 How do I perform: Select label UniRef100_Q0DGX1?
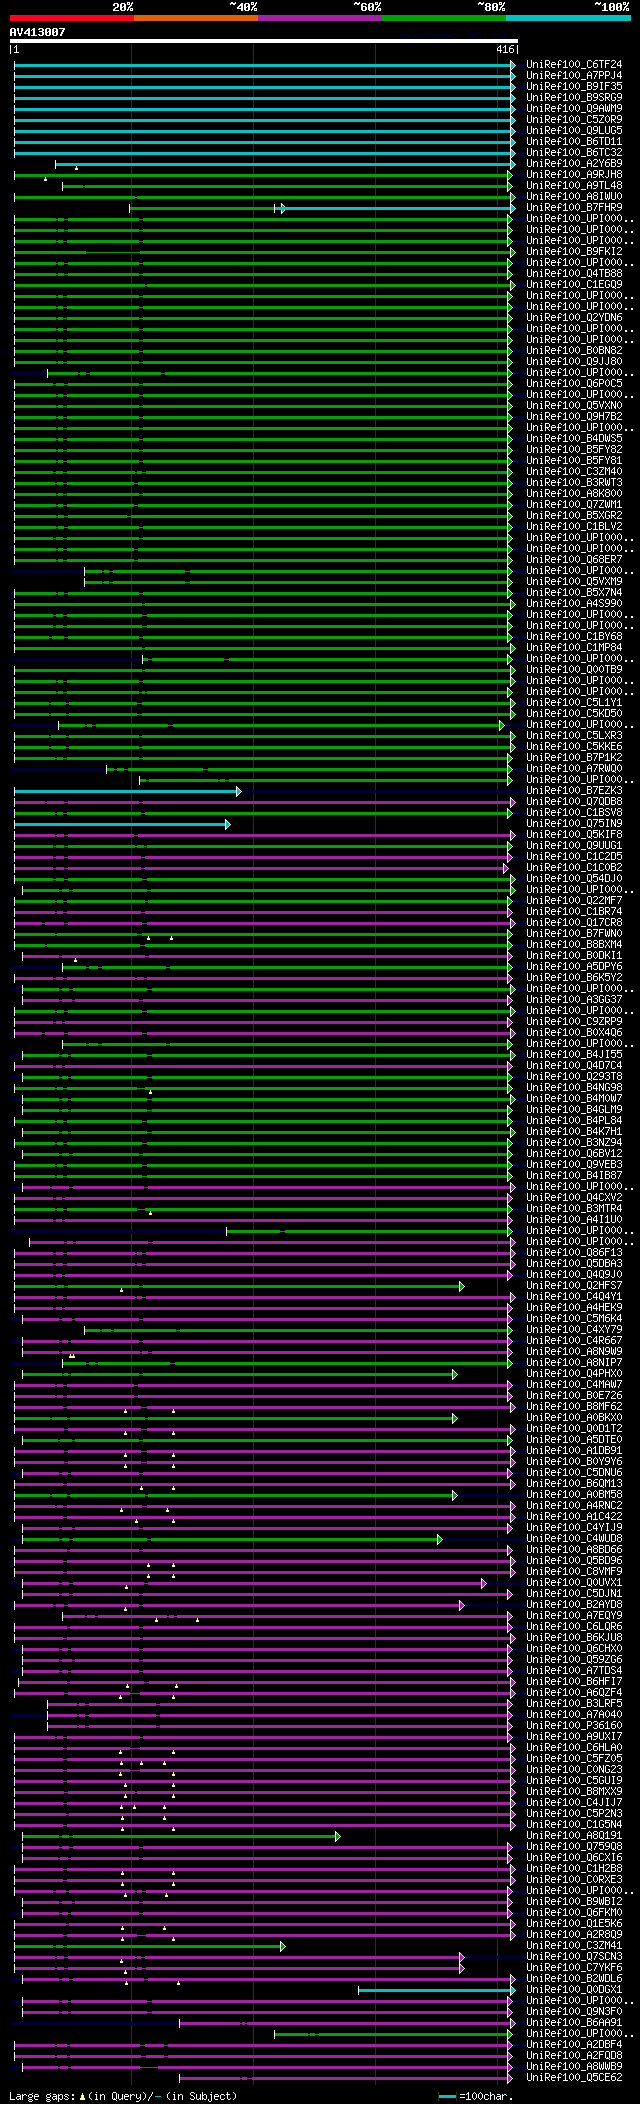tap(574, 1990)
